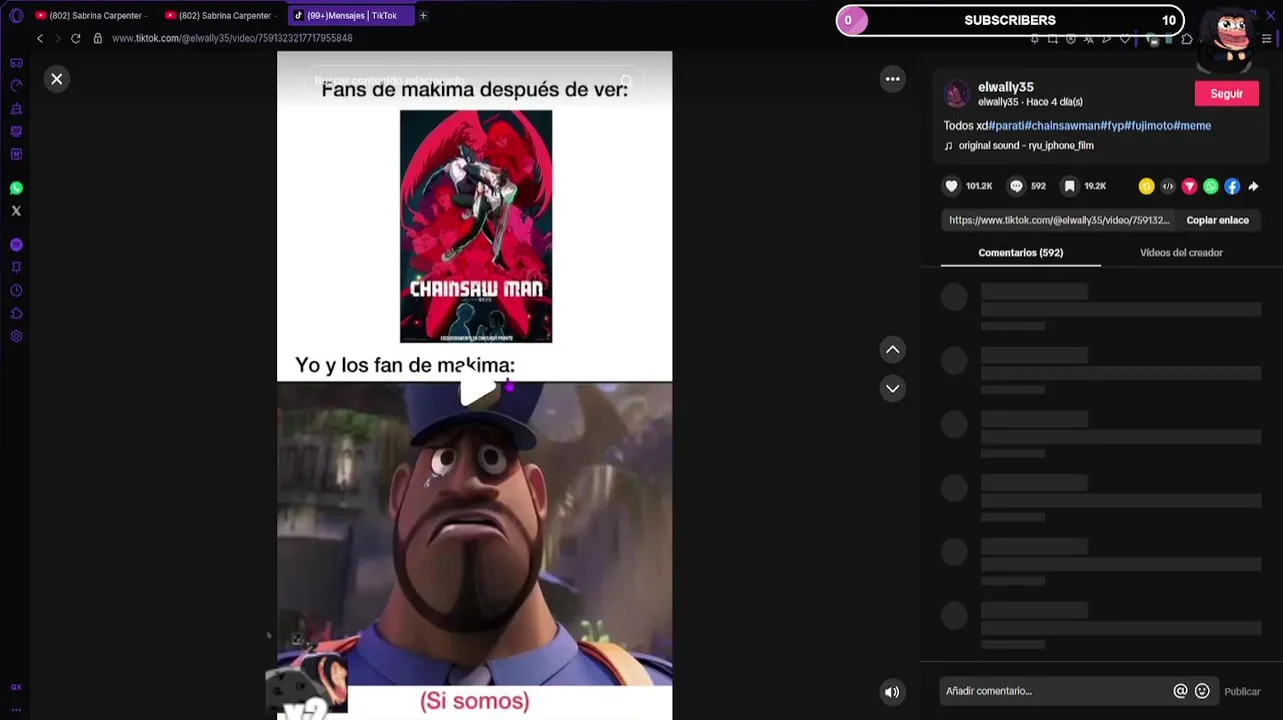Send to friends red arrow icon
The height and width of the screenshot is (720, 1283).
[x=1189, y=186]
